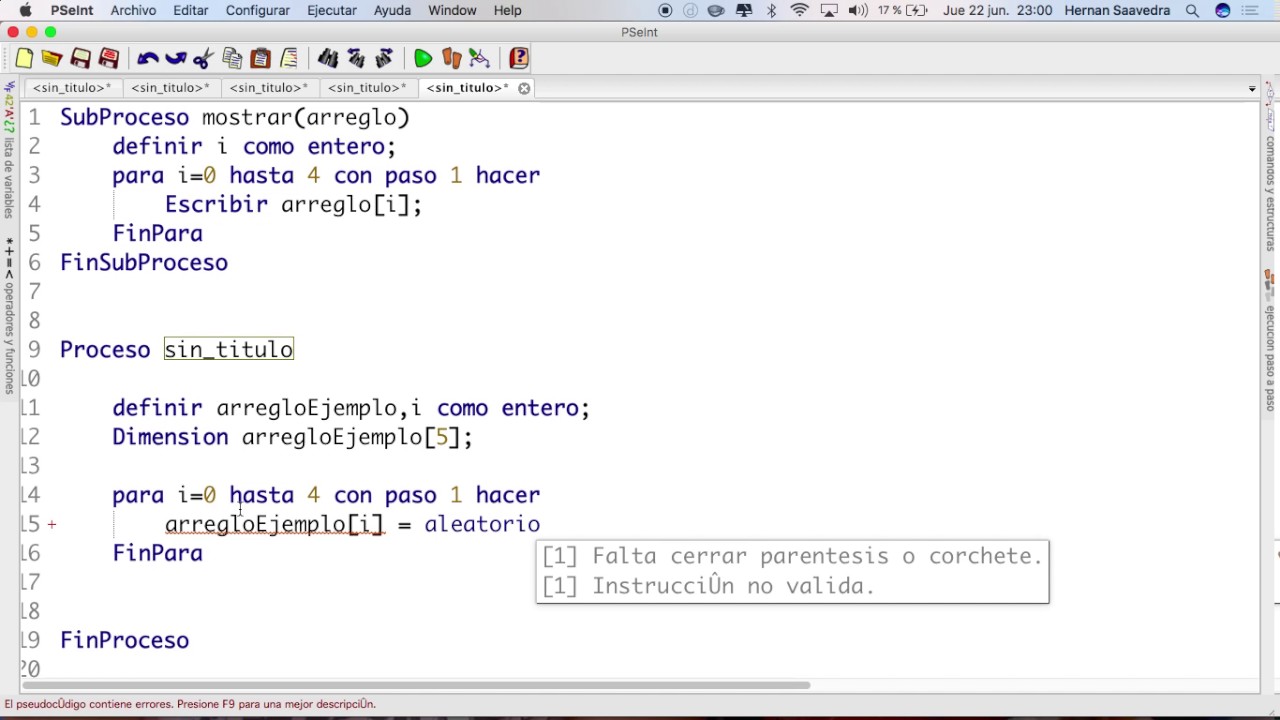This screenshot has width=1280, height=720.
Task: Open the tab list dropdown arrow
Action: pyautogui.click(x=1252, y=89)
